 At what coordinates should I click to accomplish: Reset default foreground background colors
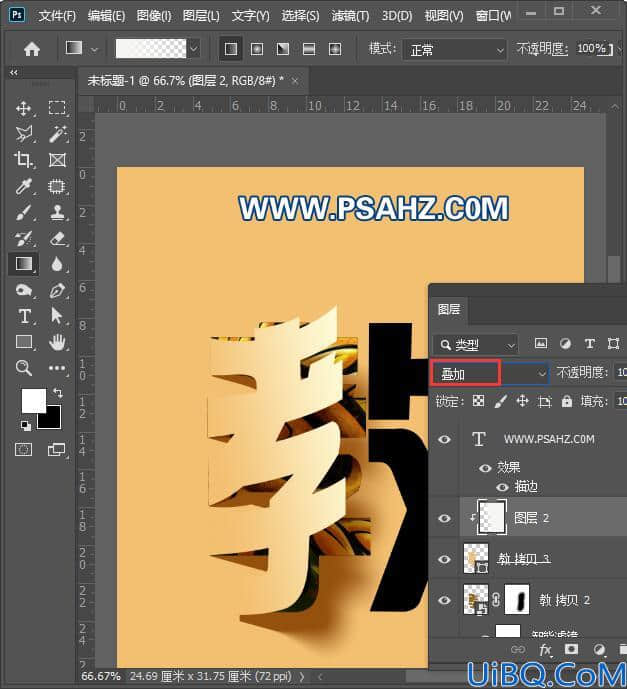[x=26, y=425]
